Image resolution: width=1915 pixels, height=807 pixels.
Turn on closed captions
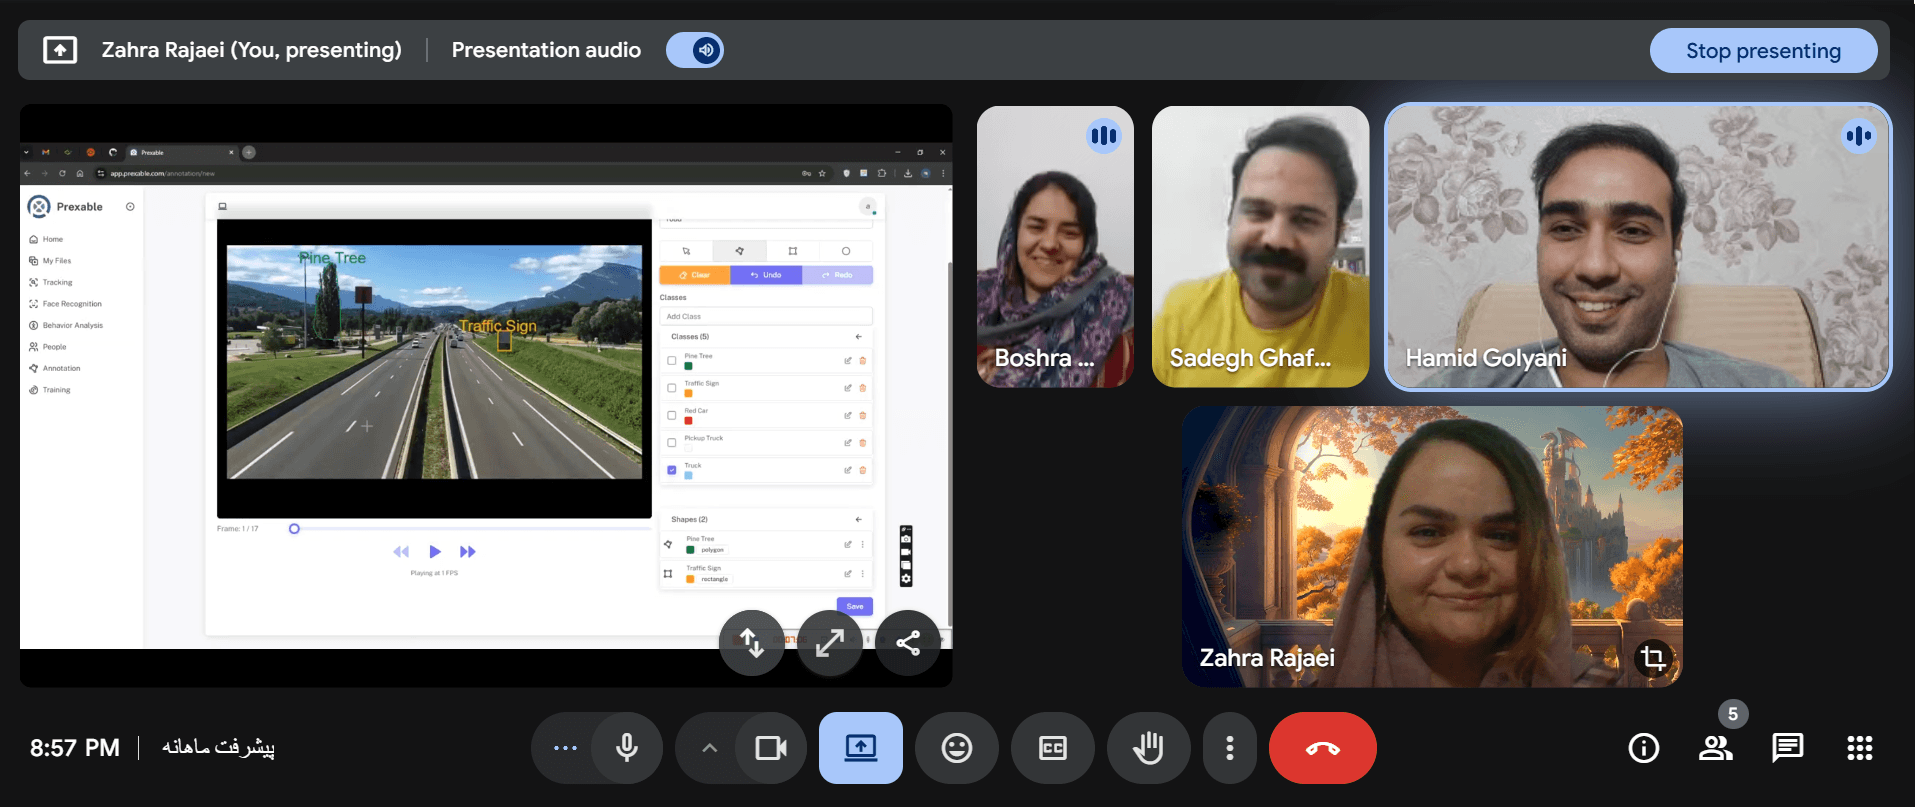(1052, 748)
